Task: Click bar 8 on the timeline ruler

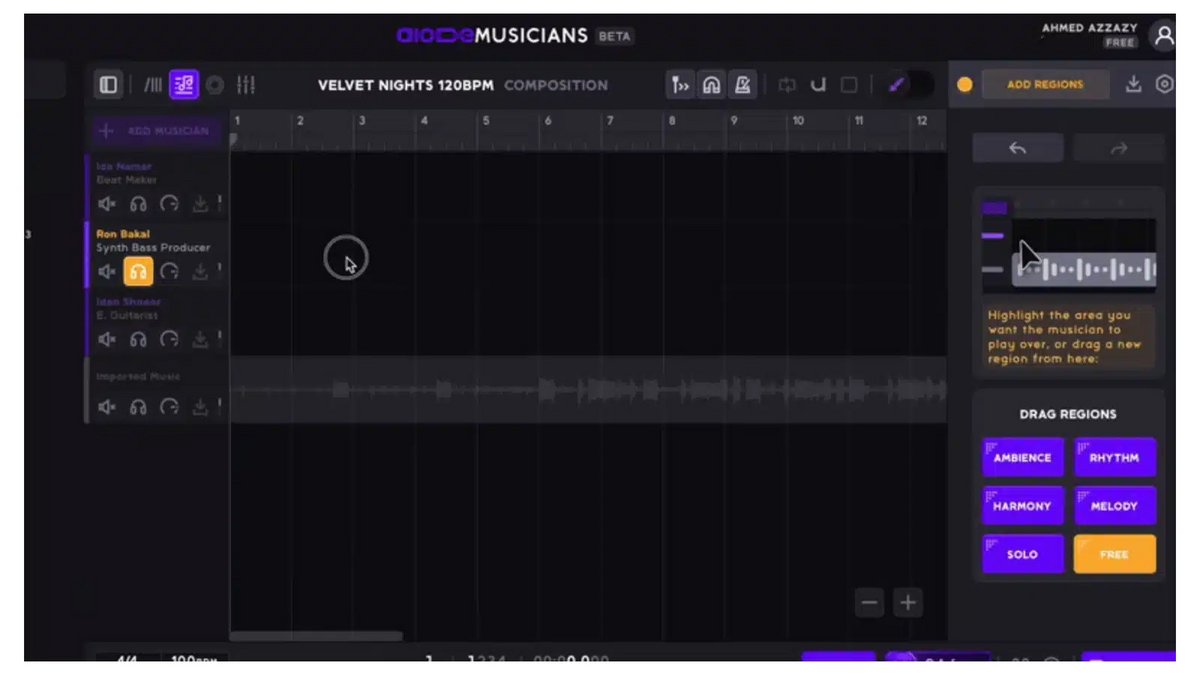Action: coord(672,122)
